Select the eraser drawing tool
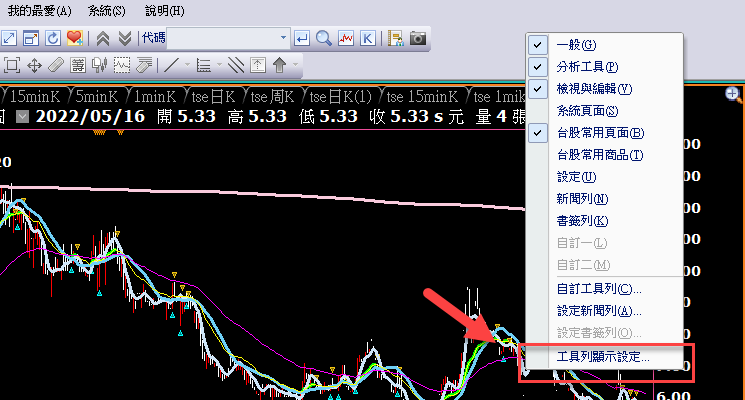745x400 pixels. tap(56, 66)
